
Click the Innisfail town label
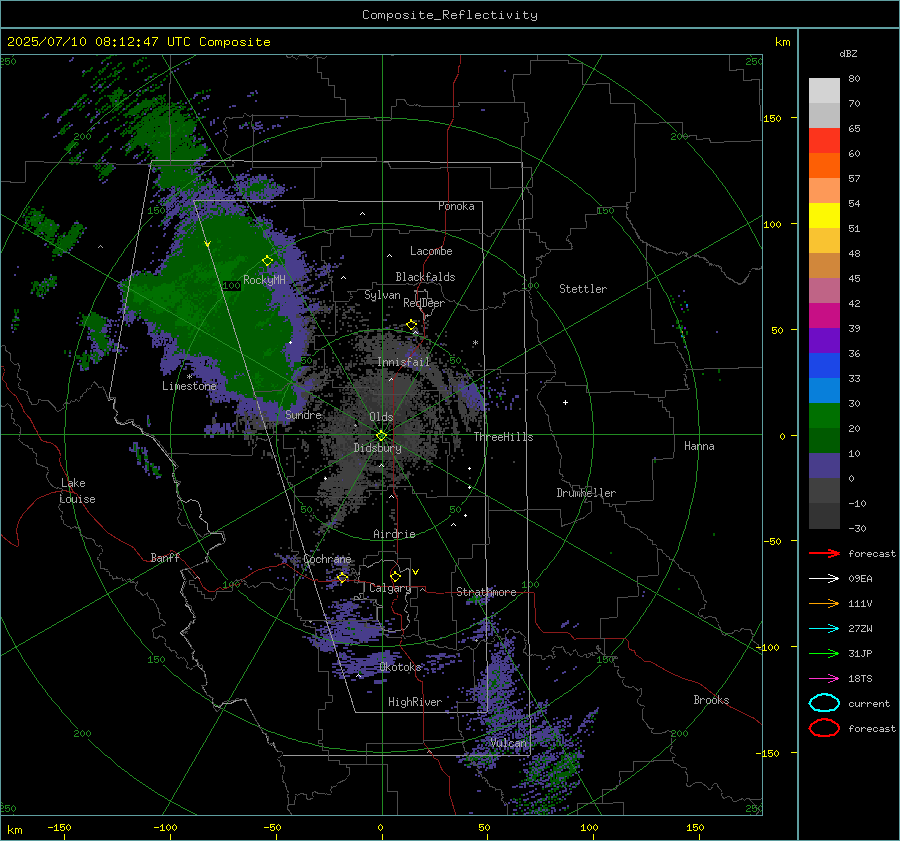(x=403, y=362)
